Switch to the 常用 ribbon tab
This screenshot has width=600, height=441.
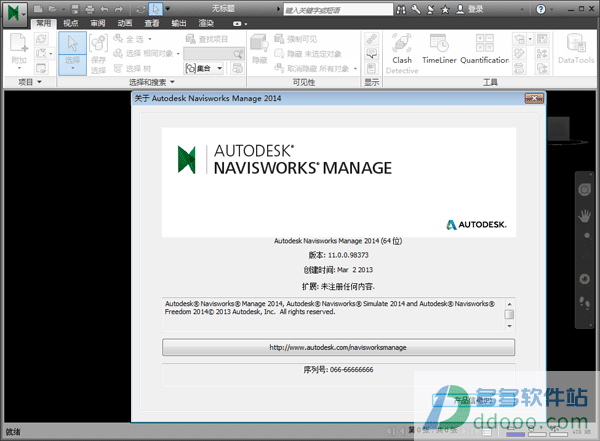(x=44, y=23)
